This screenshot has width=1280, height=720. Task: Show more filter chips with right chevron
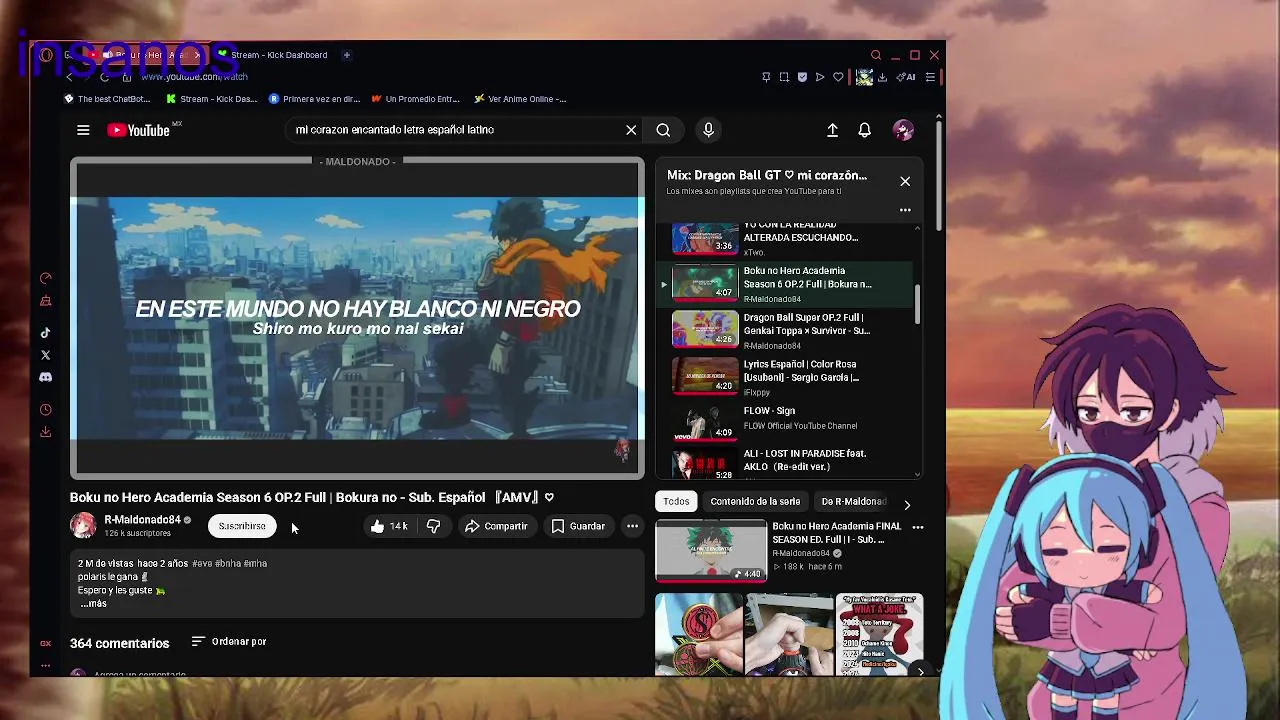click(x=907, y=505)
